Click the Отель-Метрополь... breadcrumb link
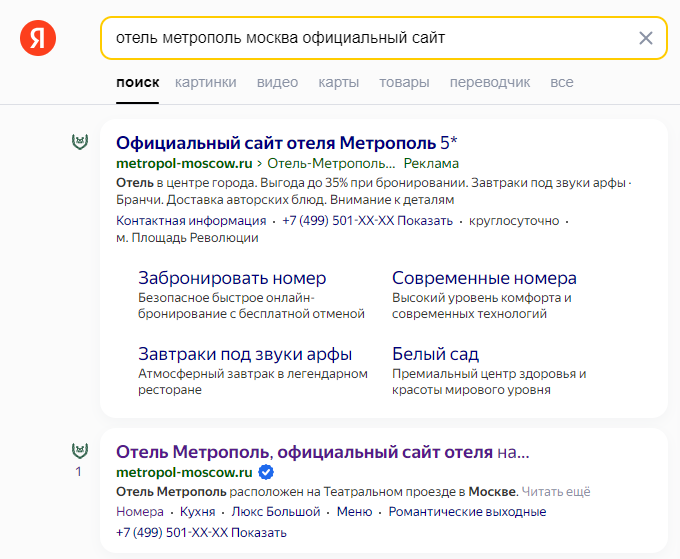Viewport: 680px width, 559px height. [331, 163]
